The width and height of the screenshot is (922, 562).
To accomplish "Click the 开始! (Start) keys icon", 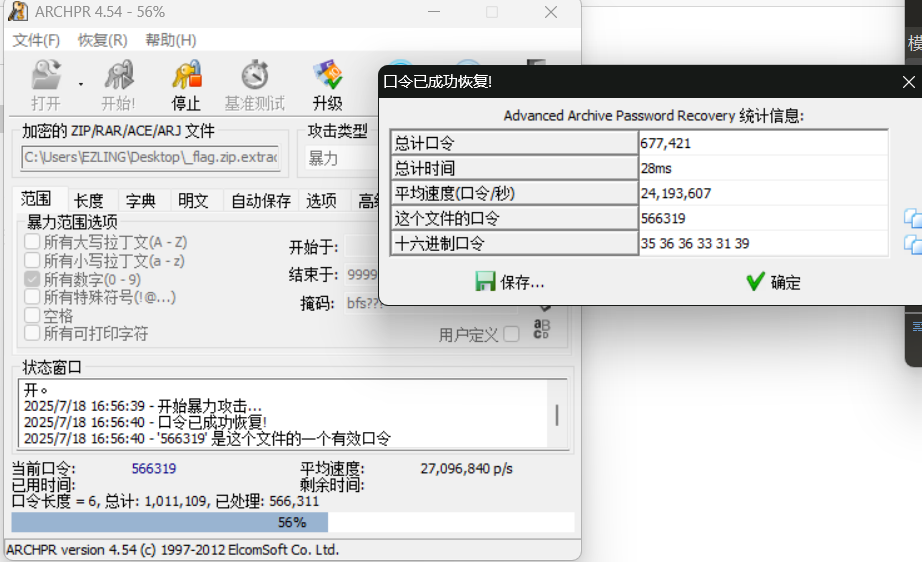I will pos(118,78).
